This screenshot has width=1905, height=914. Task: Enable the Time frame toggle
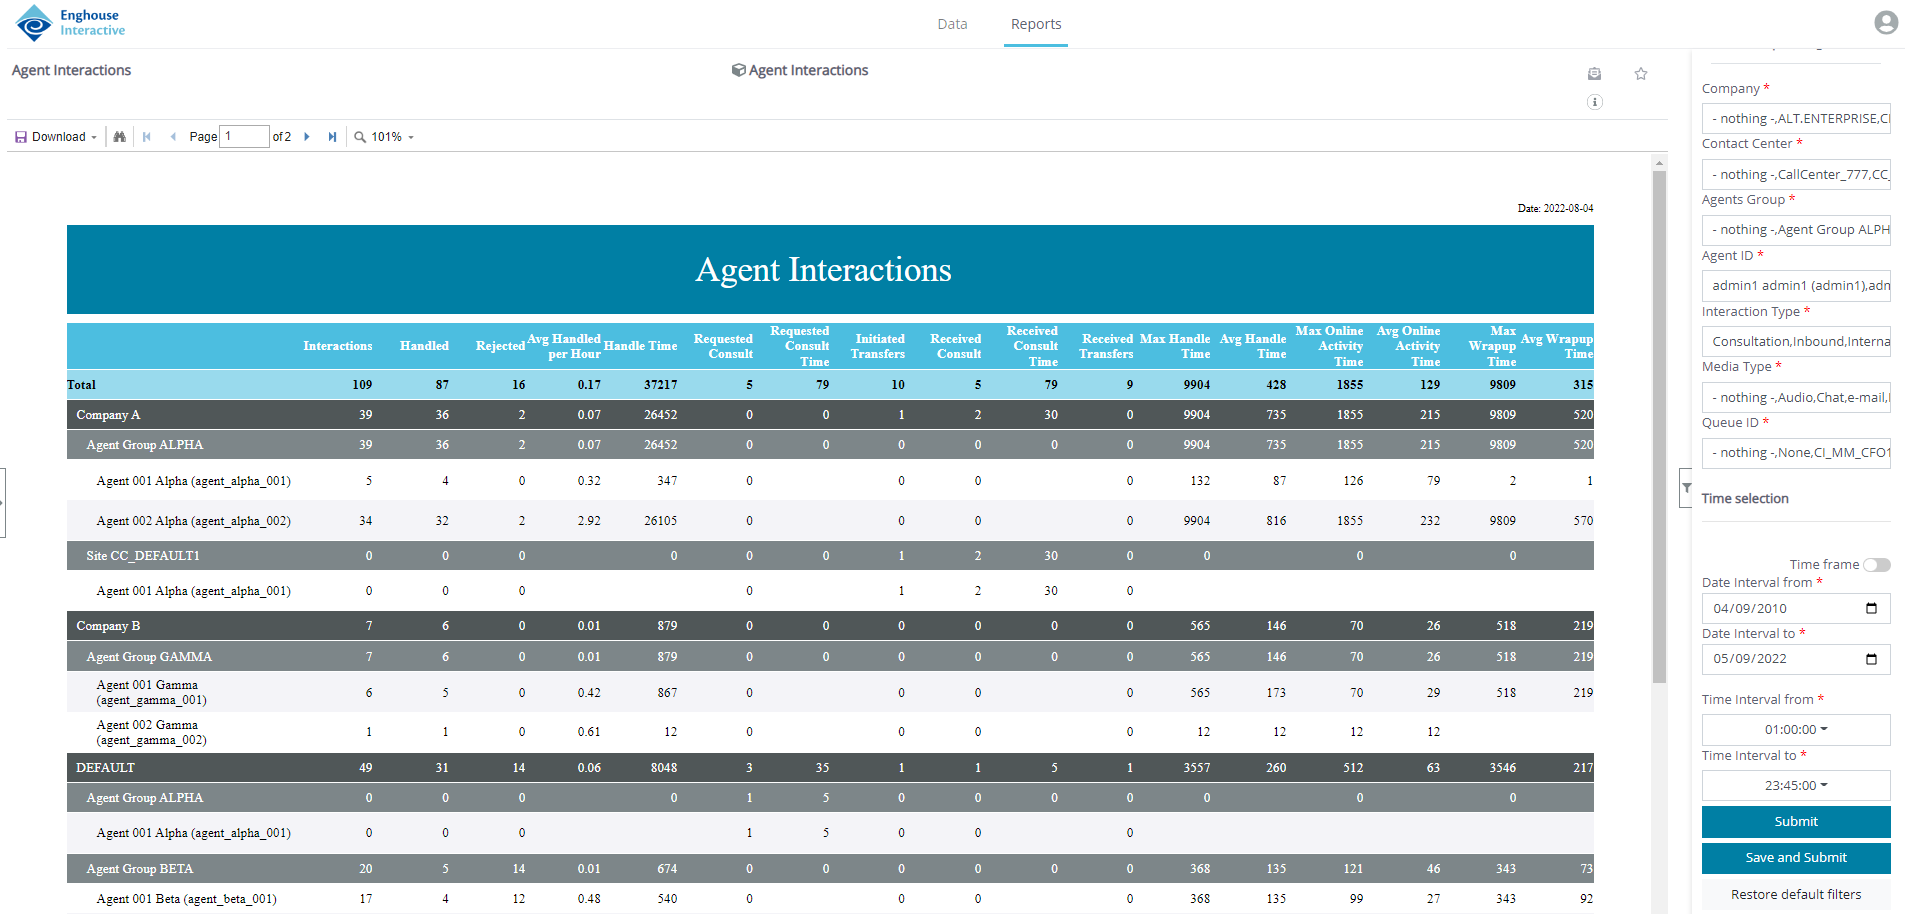[x=1878, y=564]
